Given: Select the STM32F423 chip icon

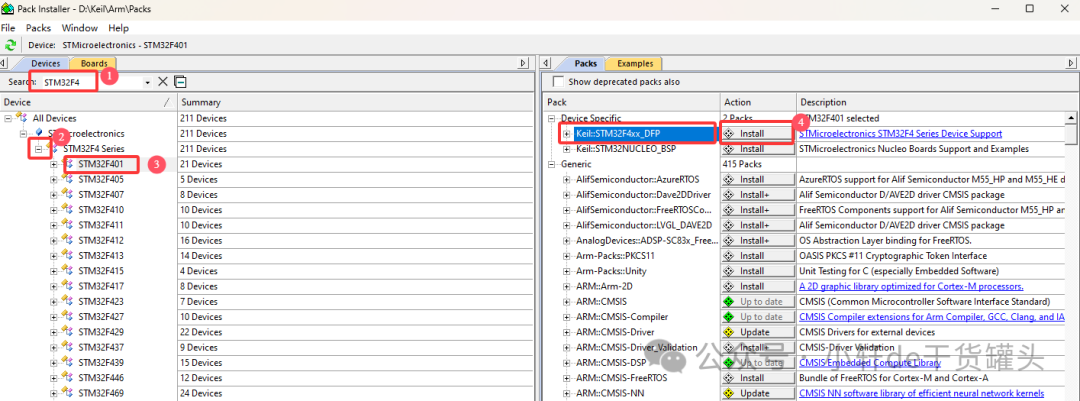Looking at the screenshot, I should pyautogui.click(x=68, y=302).
